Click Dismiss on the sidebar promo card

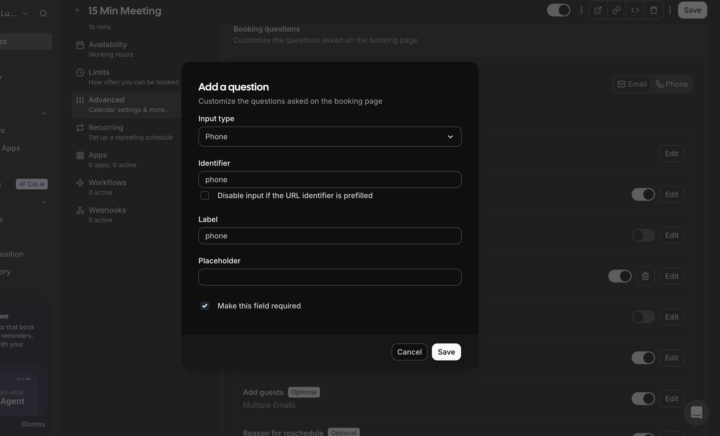(33, 424)
